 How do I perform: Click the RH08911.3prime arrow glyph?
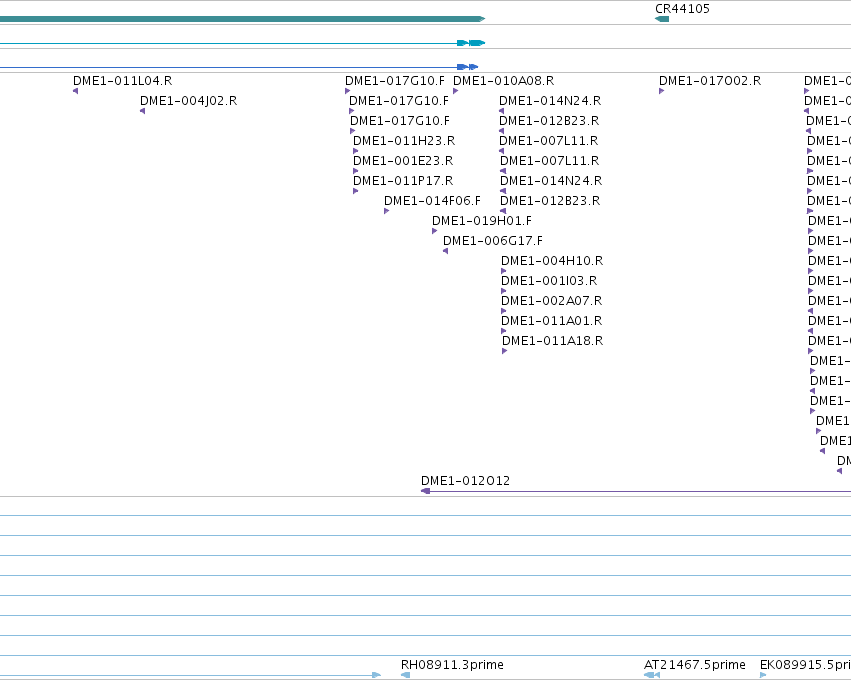point(405,675)
